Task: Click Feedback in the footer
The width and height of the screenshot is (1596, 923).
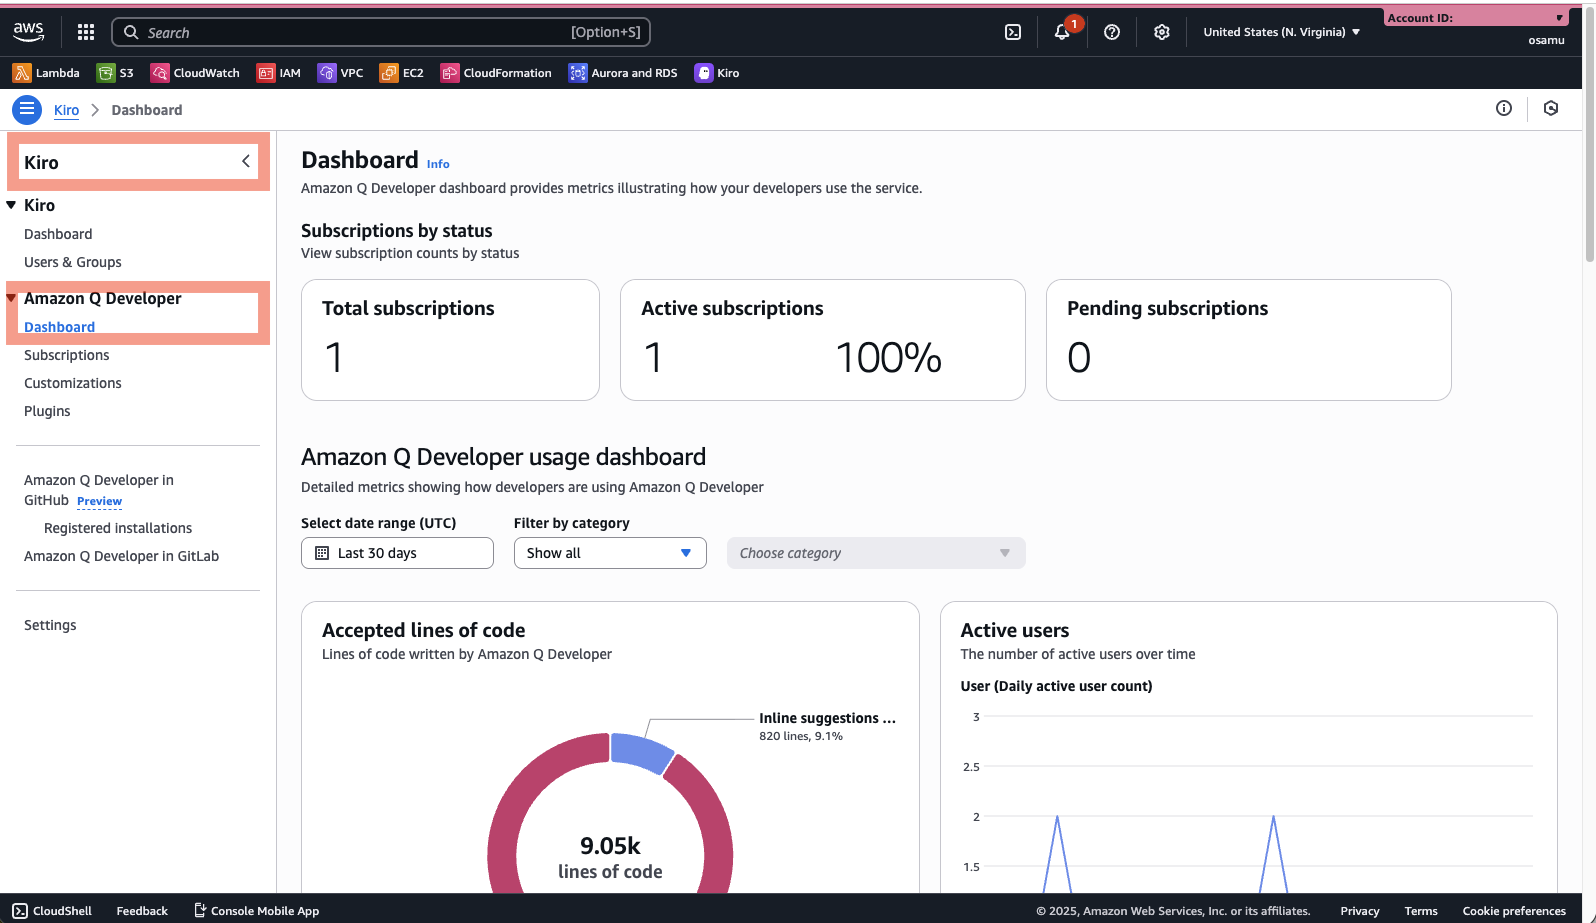Action: tap(142, 911)
